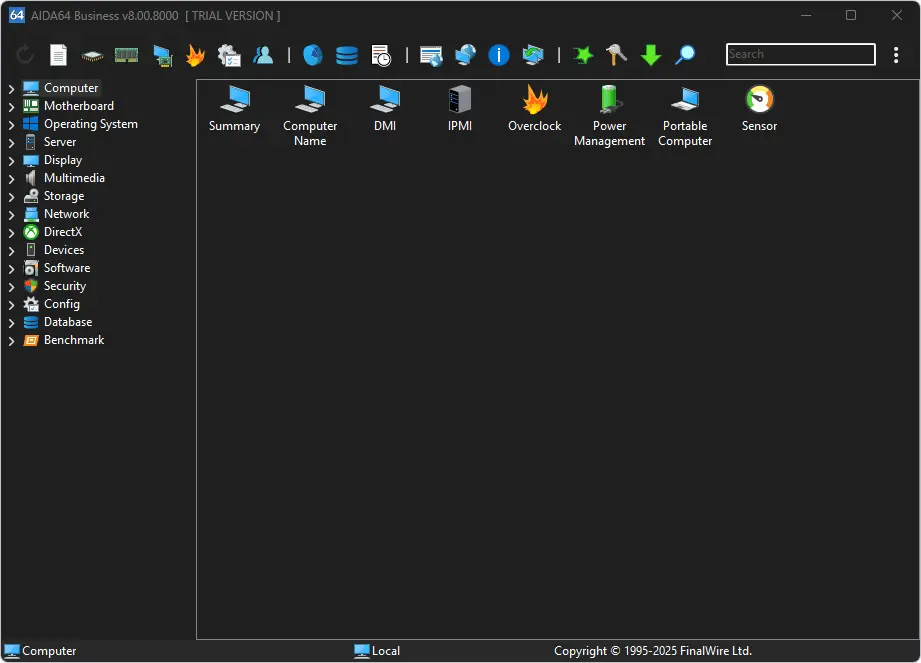Screen dimensions: 921x663
Task: Select Multimedia in the sidebar tree
Action: tap(74, 178)
